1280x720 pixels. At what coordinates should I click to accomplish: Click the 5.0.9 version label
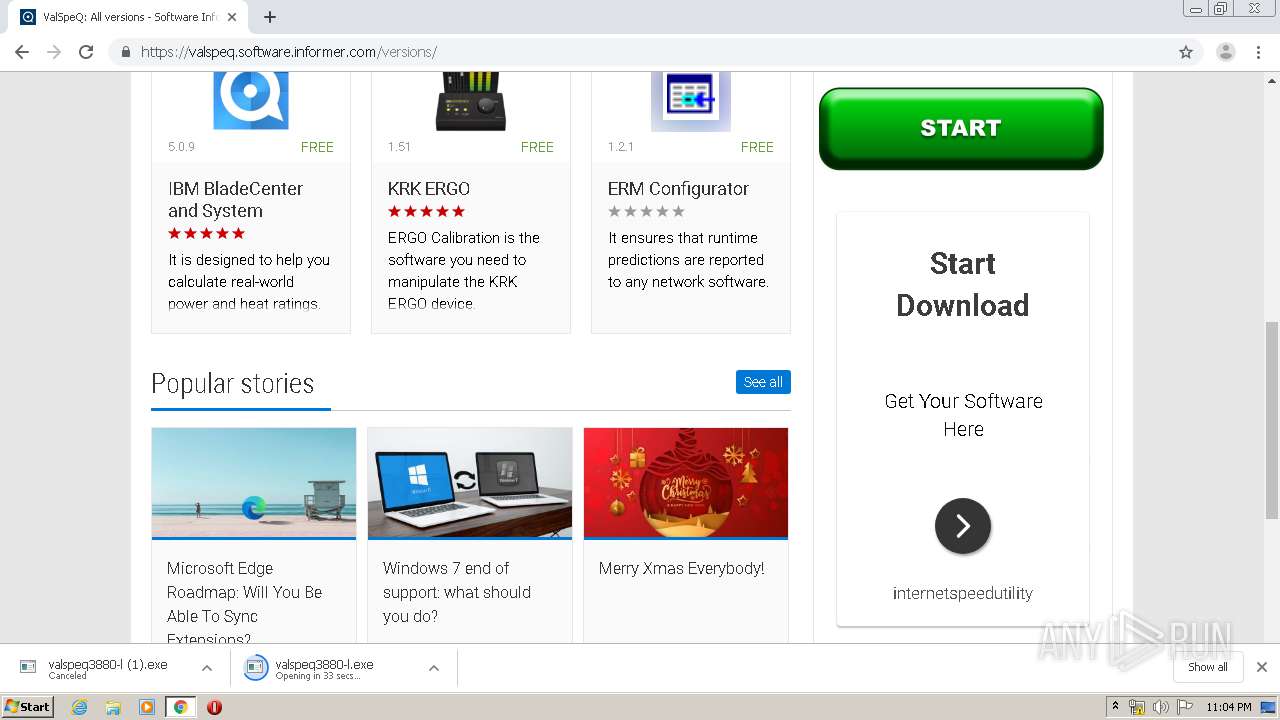point(181,147)
